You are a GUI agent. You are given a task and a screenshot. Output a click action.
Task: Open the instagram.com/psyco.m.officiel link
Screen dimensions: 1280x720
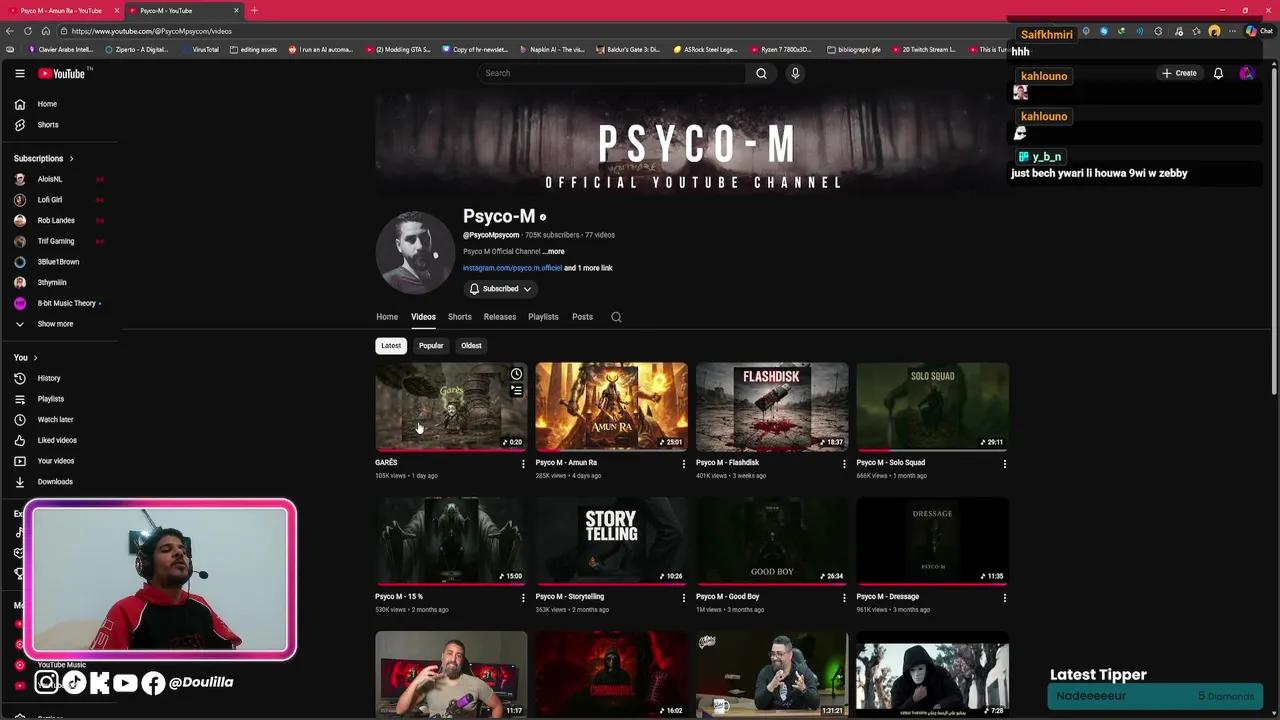512,268
